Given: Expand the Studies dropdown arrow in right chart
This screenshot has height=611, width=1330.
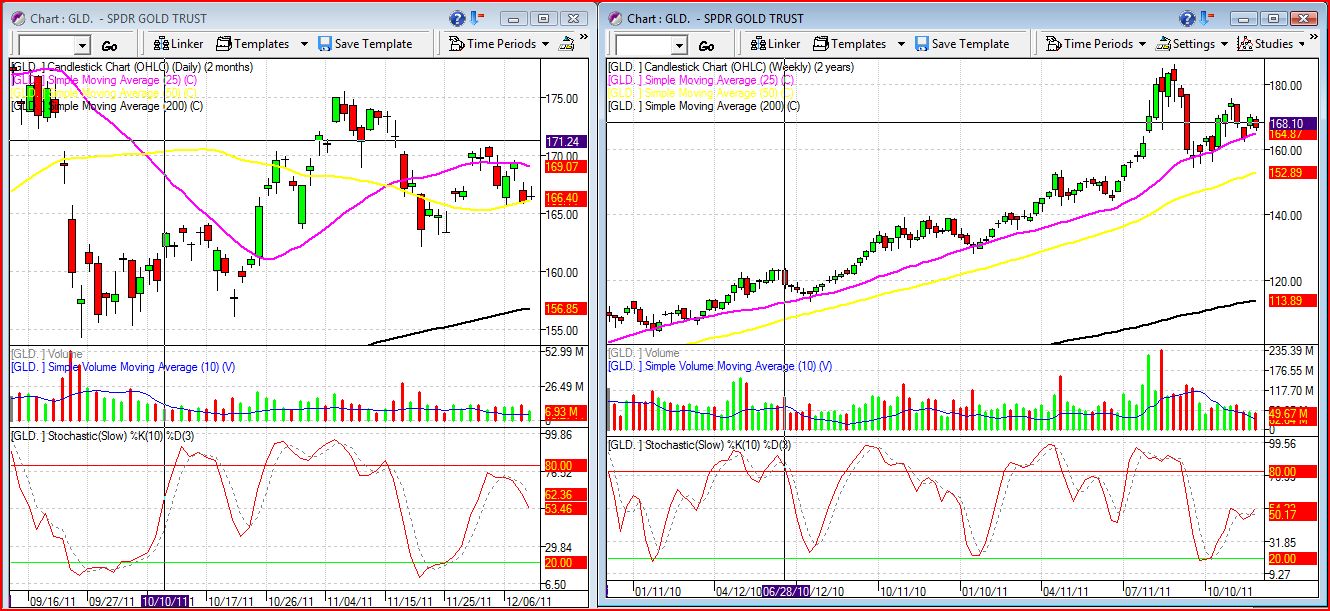Looking at the screenshot, I should (x=1302, y=44).
